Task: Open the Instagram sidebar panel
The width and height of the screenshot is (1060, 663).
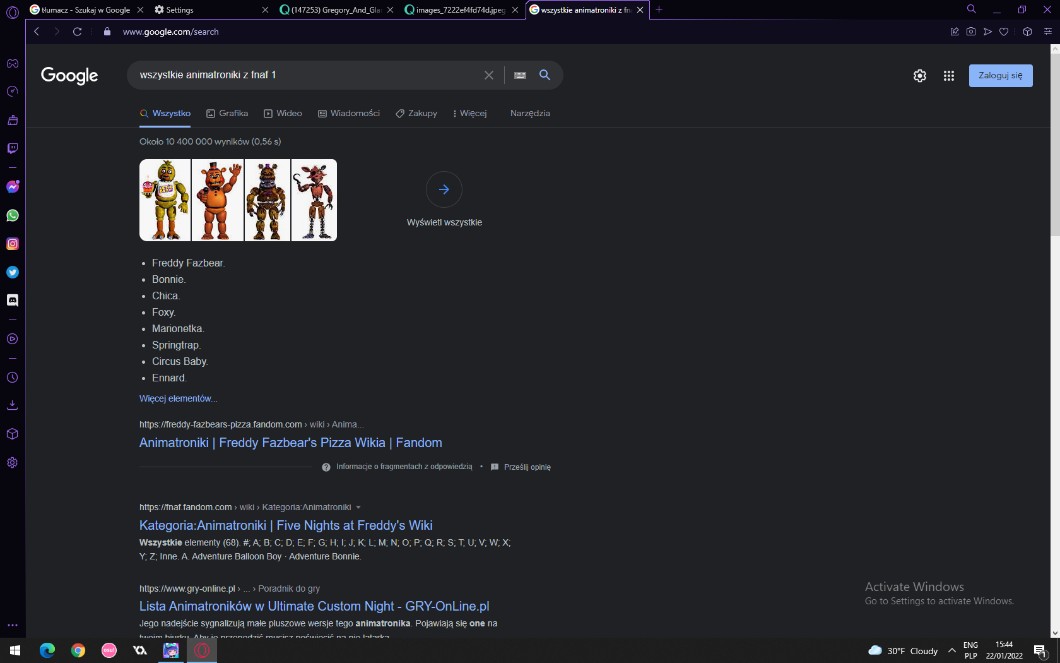Action: click(x=12, y=243)
